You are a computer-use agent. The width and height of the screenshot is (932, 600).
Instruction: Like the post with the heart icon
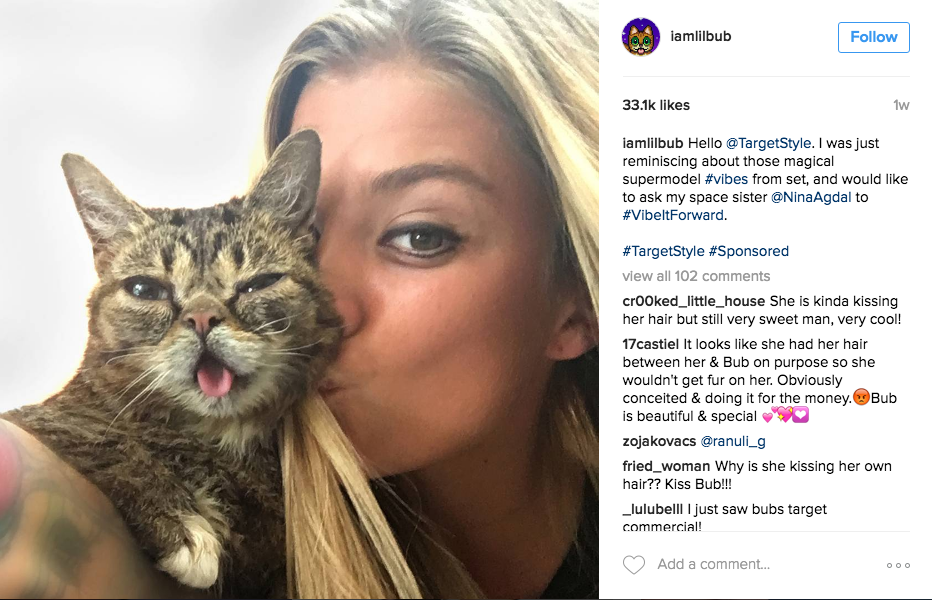point(634,564)
